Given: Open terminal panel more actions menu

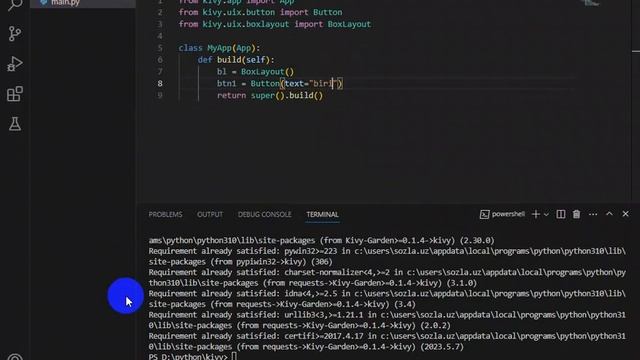Looking at the screenshot, I should pos(593,214).
